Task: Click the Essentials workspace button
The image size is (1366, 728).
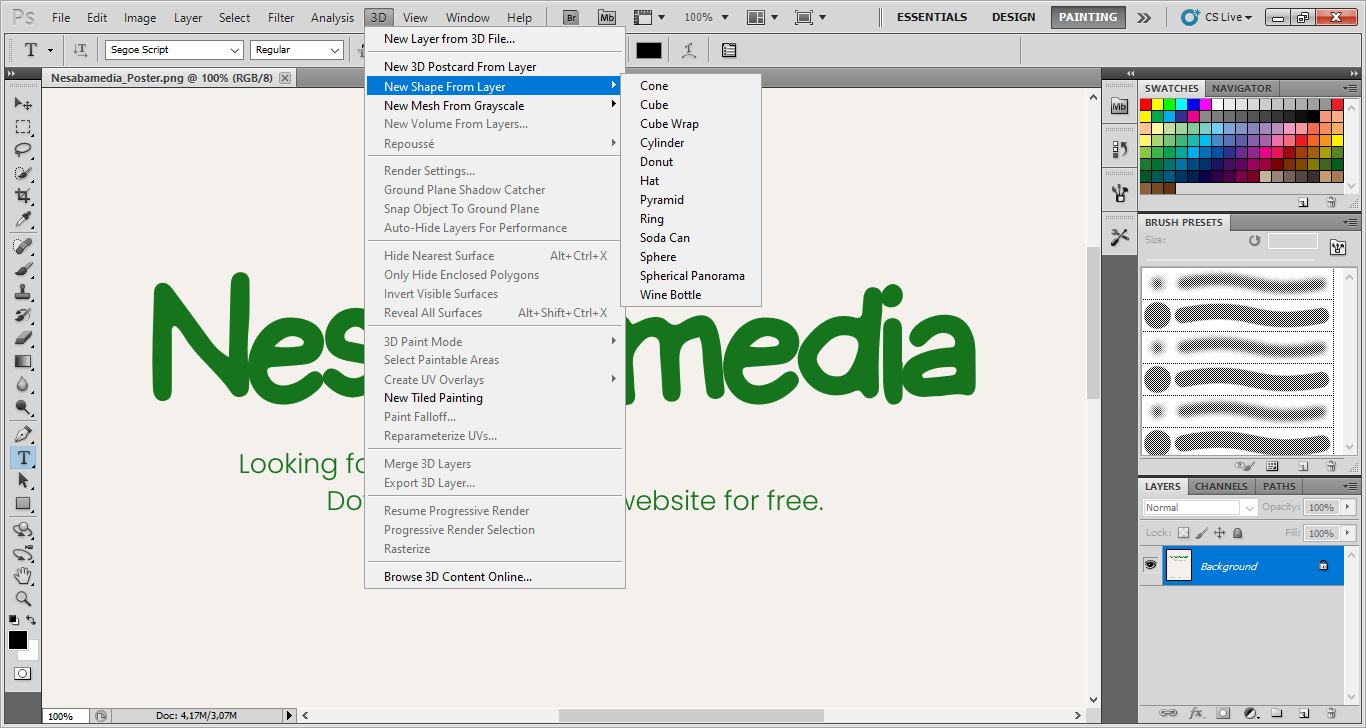Action: pyautogui.click(x=931, y=17)
